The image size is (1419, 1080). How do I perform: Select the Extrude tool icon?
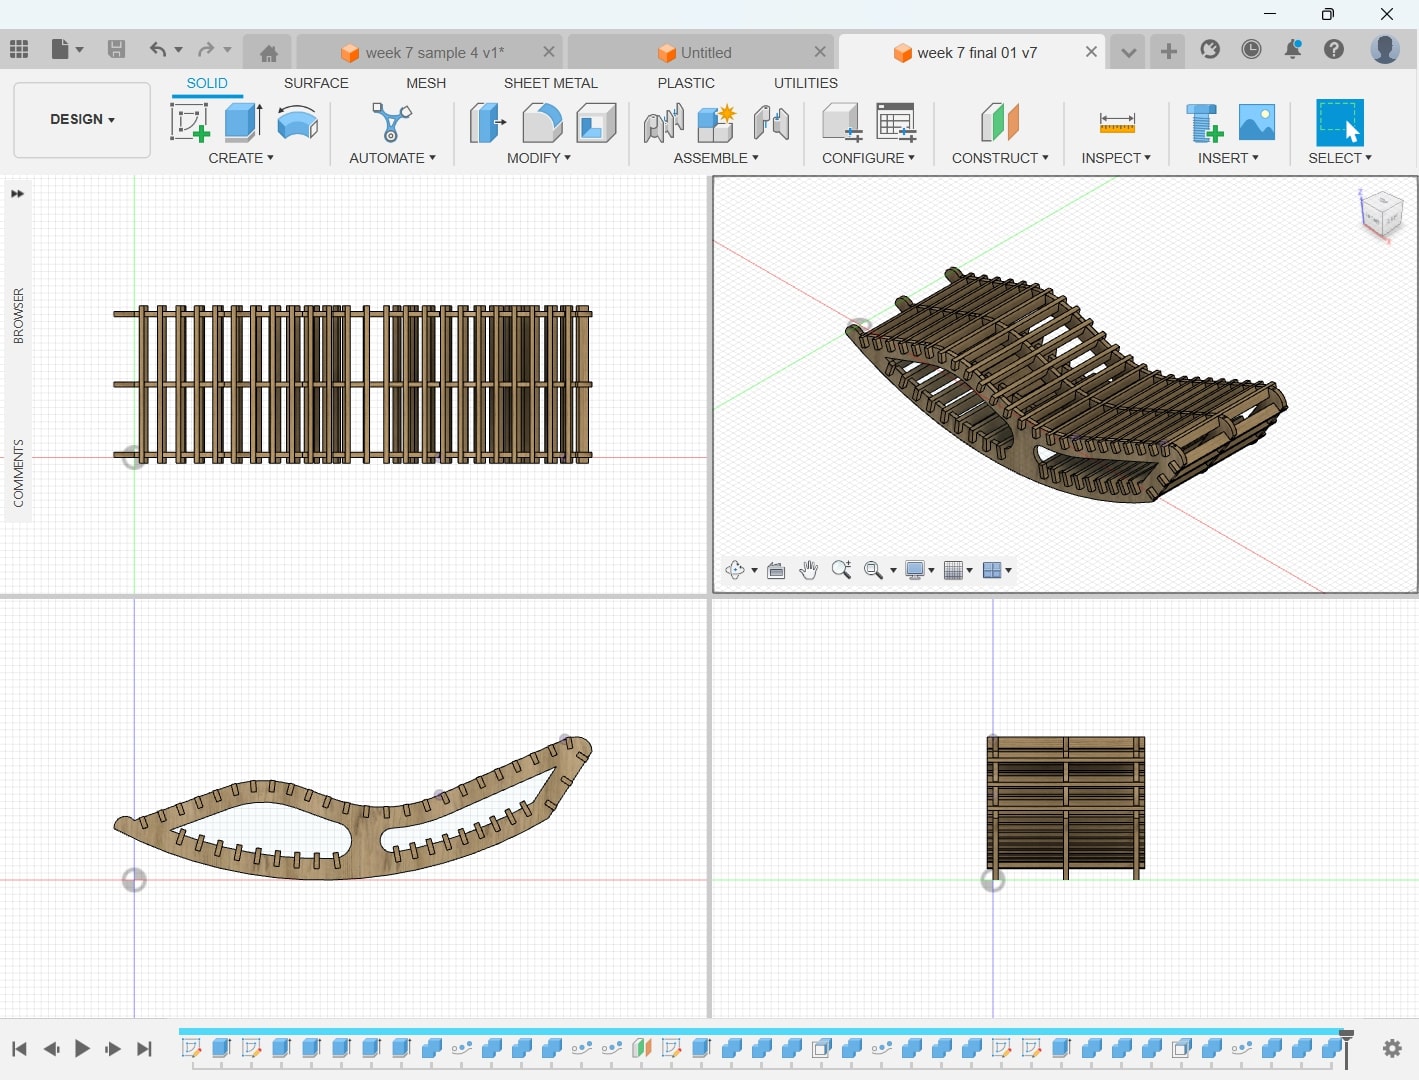pyautogui.click(x=243, y=123)
